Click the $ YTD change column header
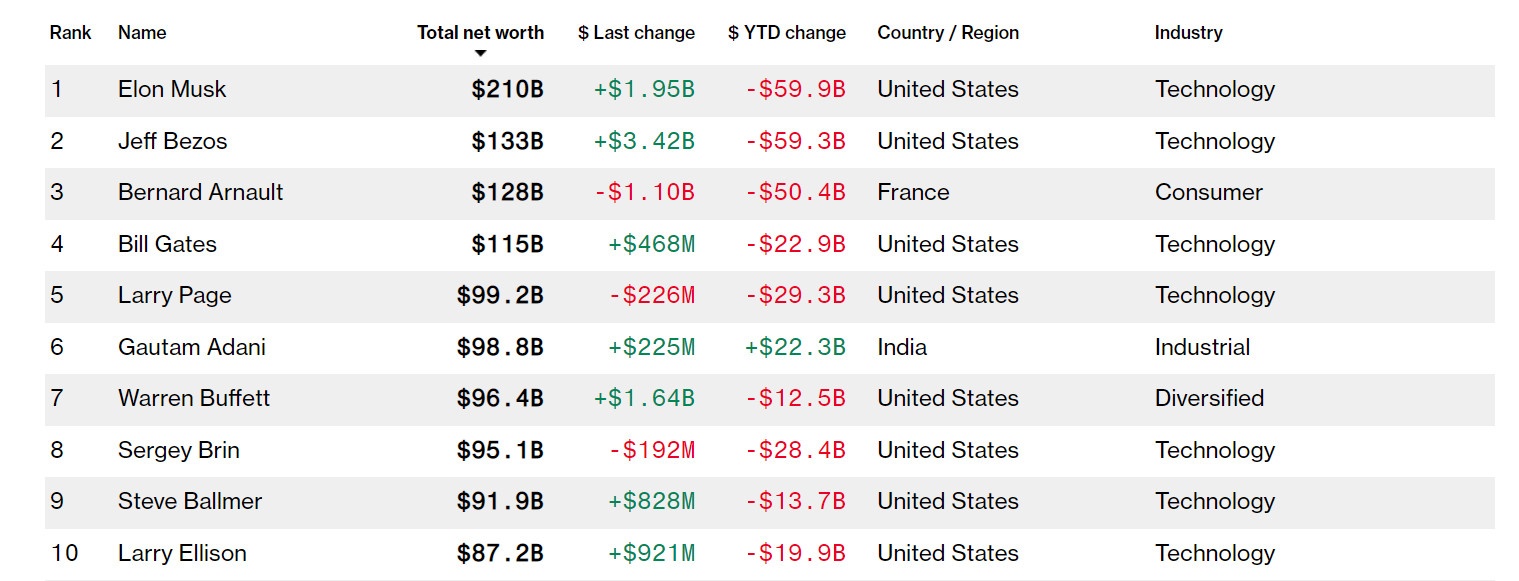Screen dimensions: 1519x581 coord(786,32)
